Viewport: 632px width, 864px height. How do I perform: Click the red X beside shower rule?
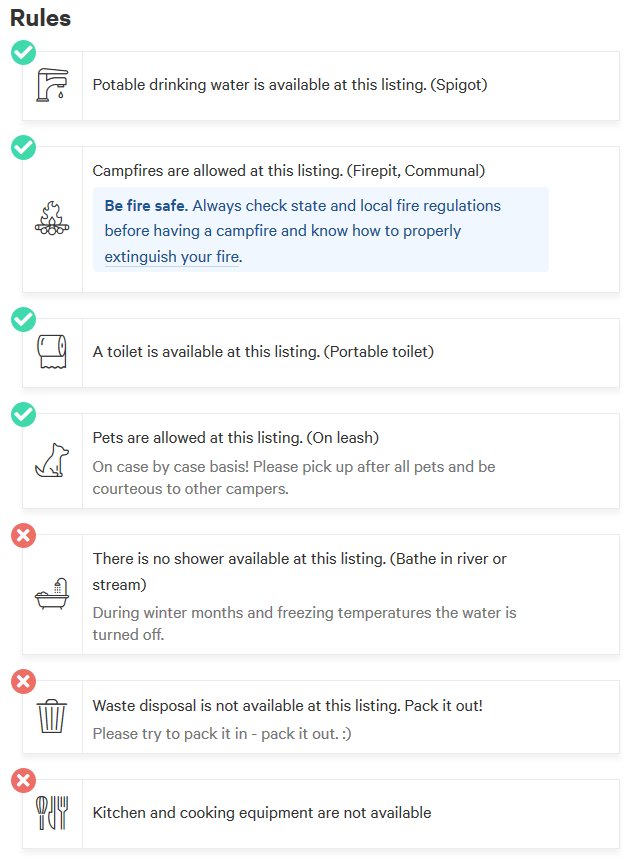[23, 535]
